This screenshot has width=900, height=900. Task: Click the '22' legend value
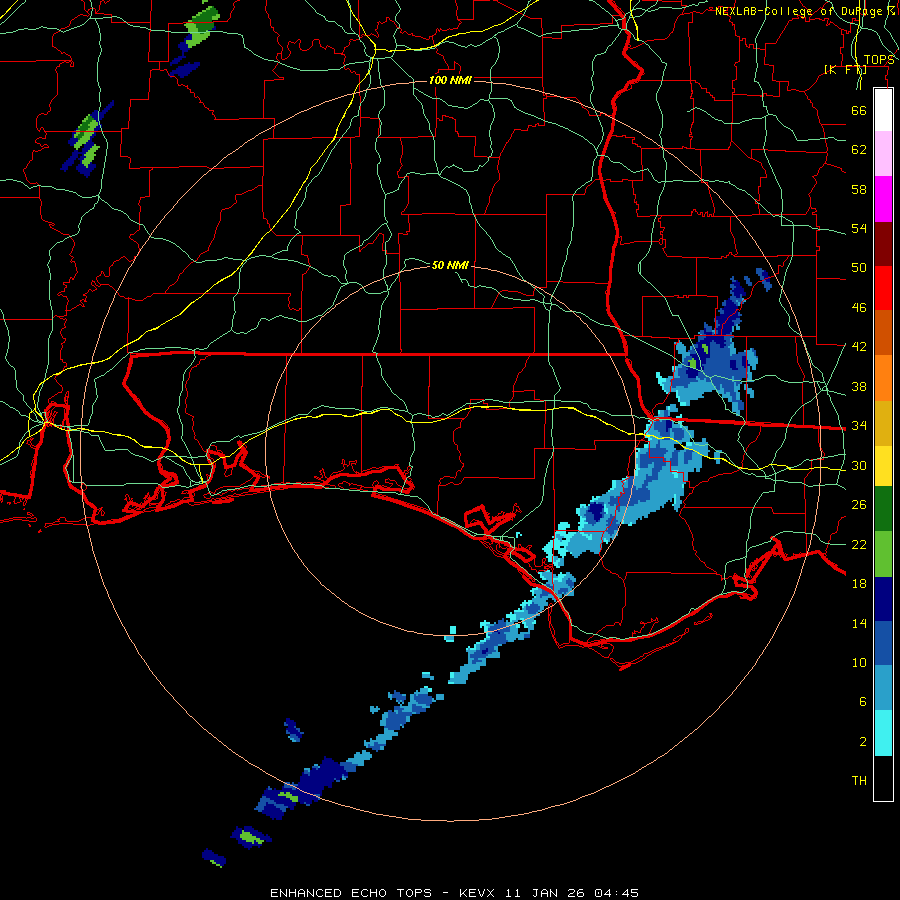[859, 544]
